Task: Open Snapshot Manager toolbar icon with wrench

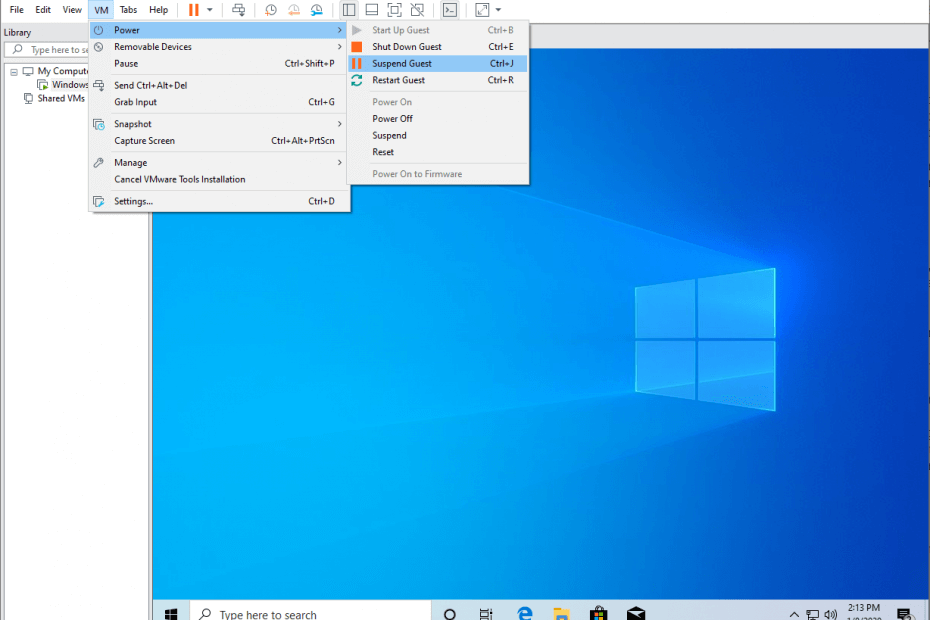Action: (317, 10)
